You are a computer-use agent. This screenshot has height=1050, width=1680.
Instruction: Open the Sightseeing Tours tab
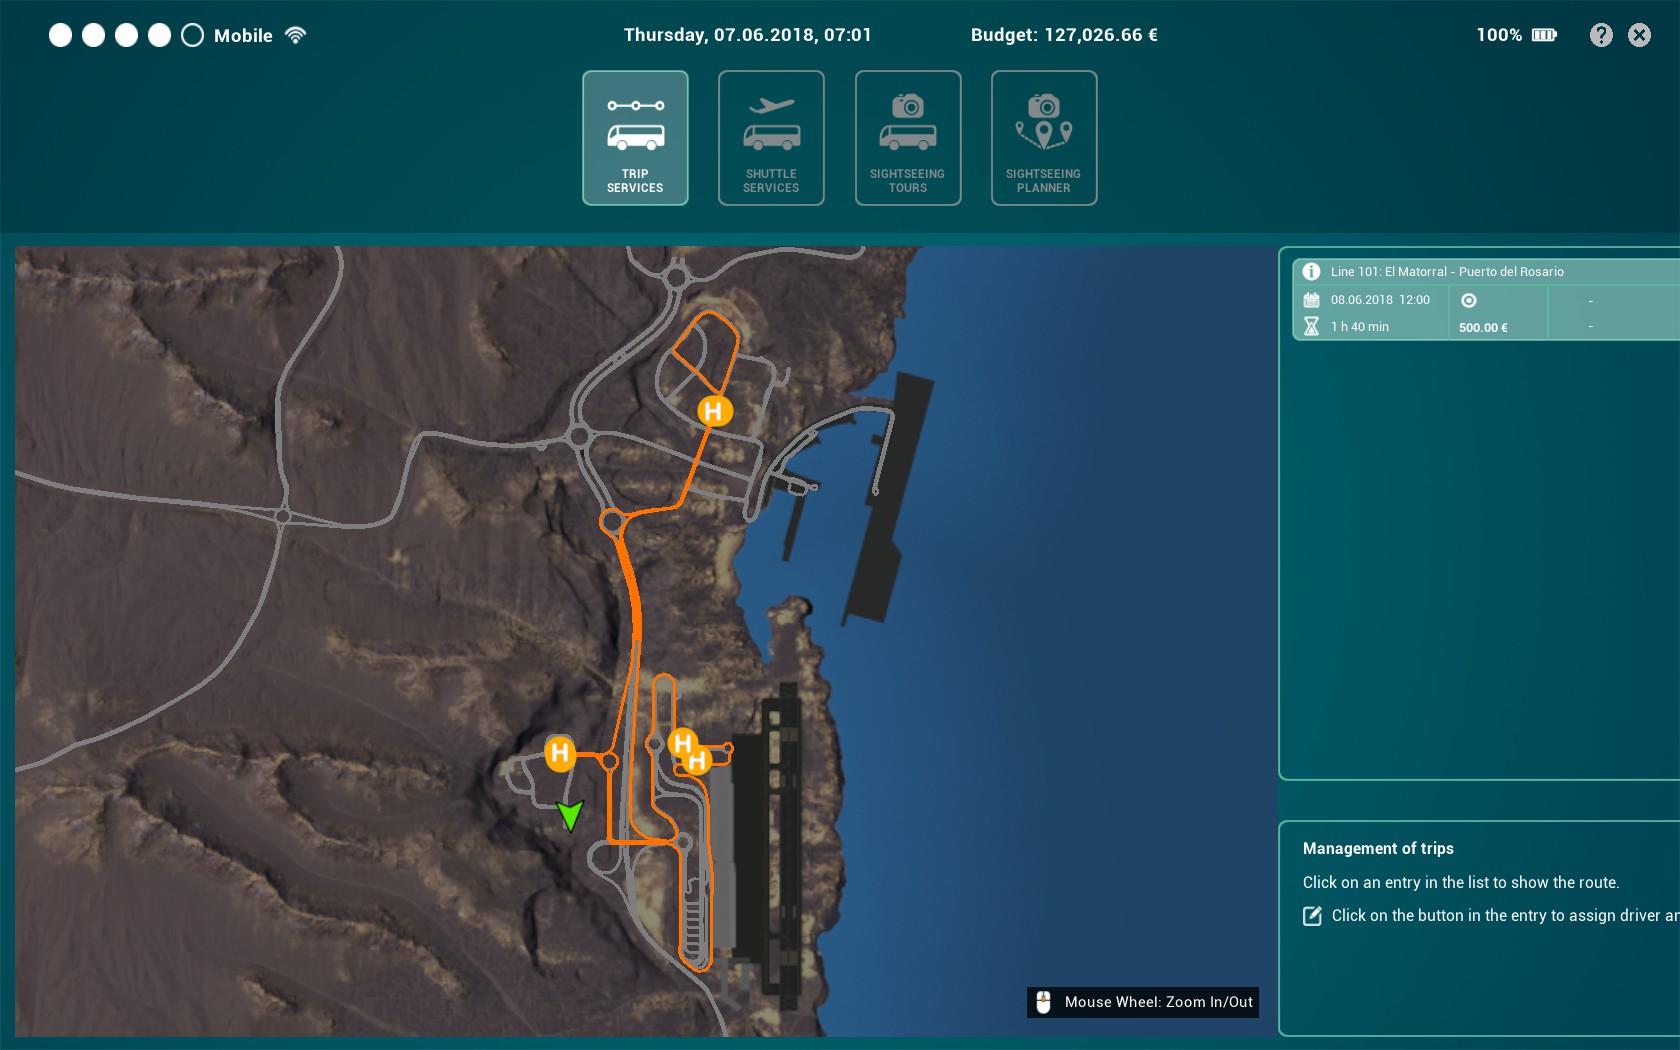click(907, 138)
